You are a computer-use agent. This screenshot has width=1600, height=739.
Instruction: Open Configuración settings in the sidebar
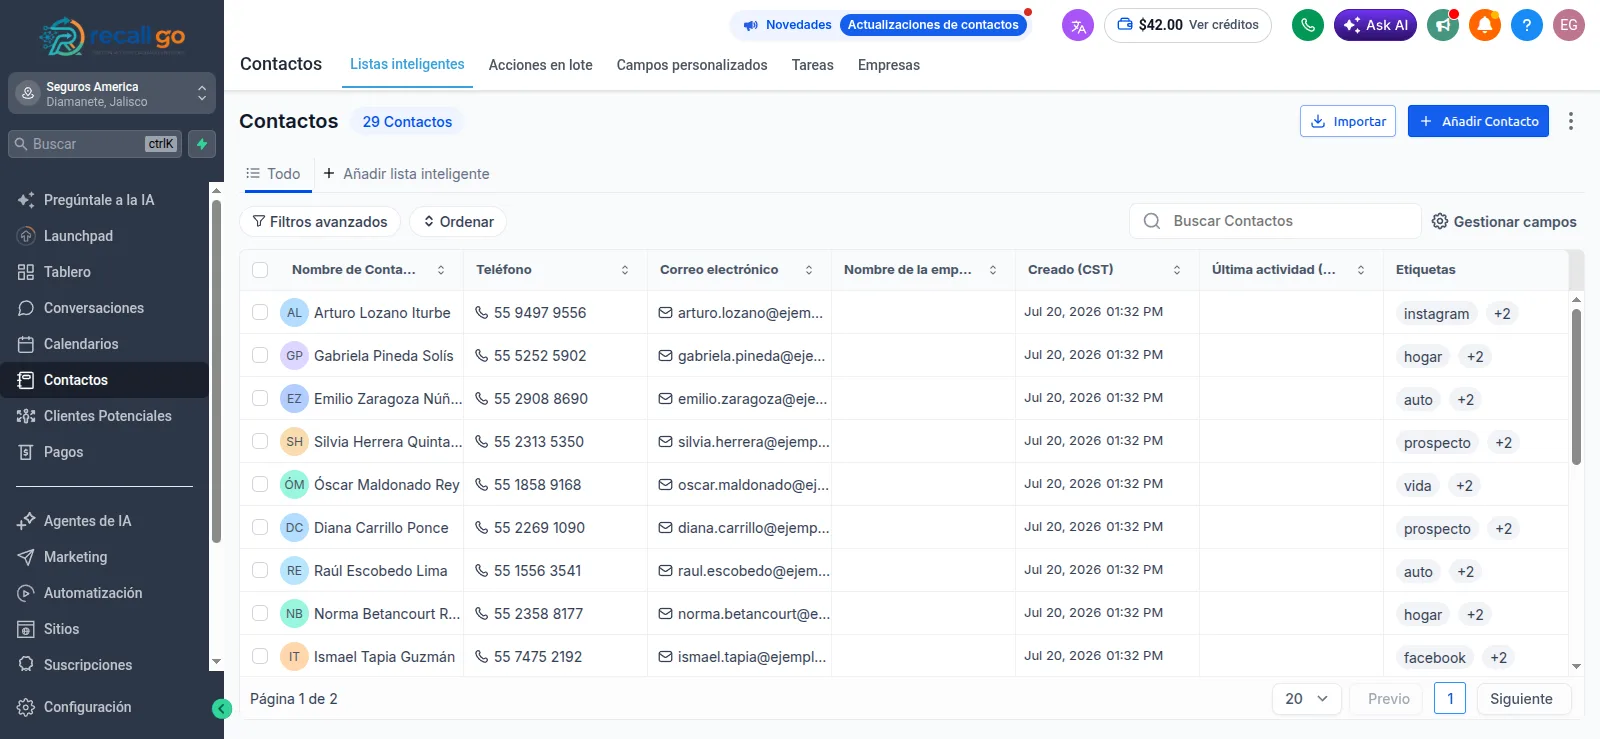point(104,707)
